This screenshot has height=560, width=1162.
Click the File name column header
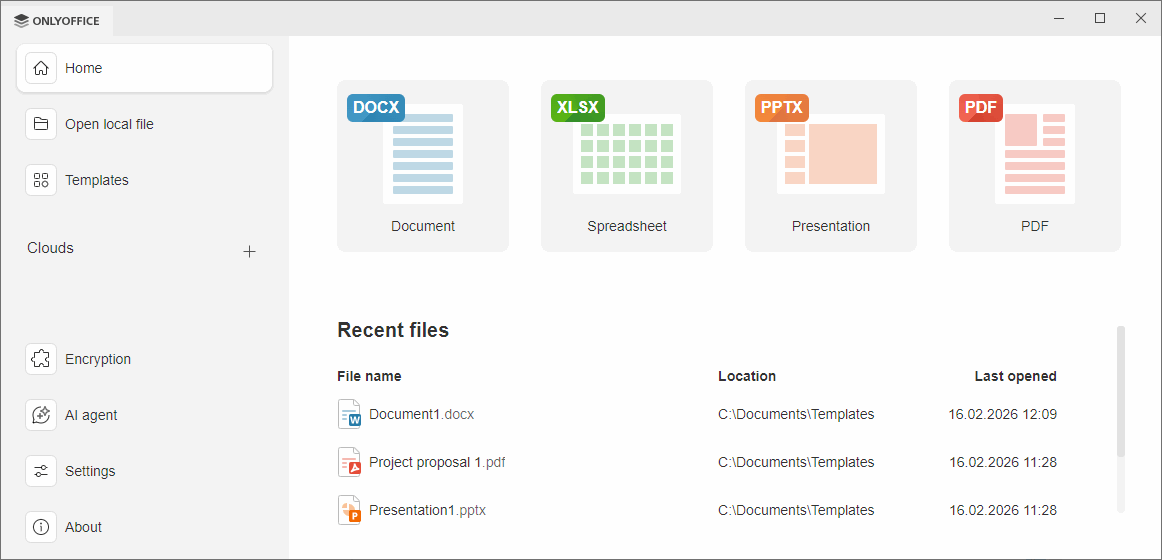369,376
